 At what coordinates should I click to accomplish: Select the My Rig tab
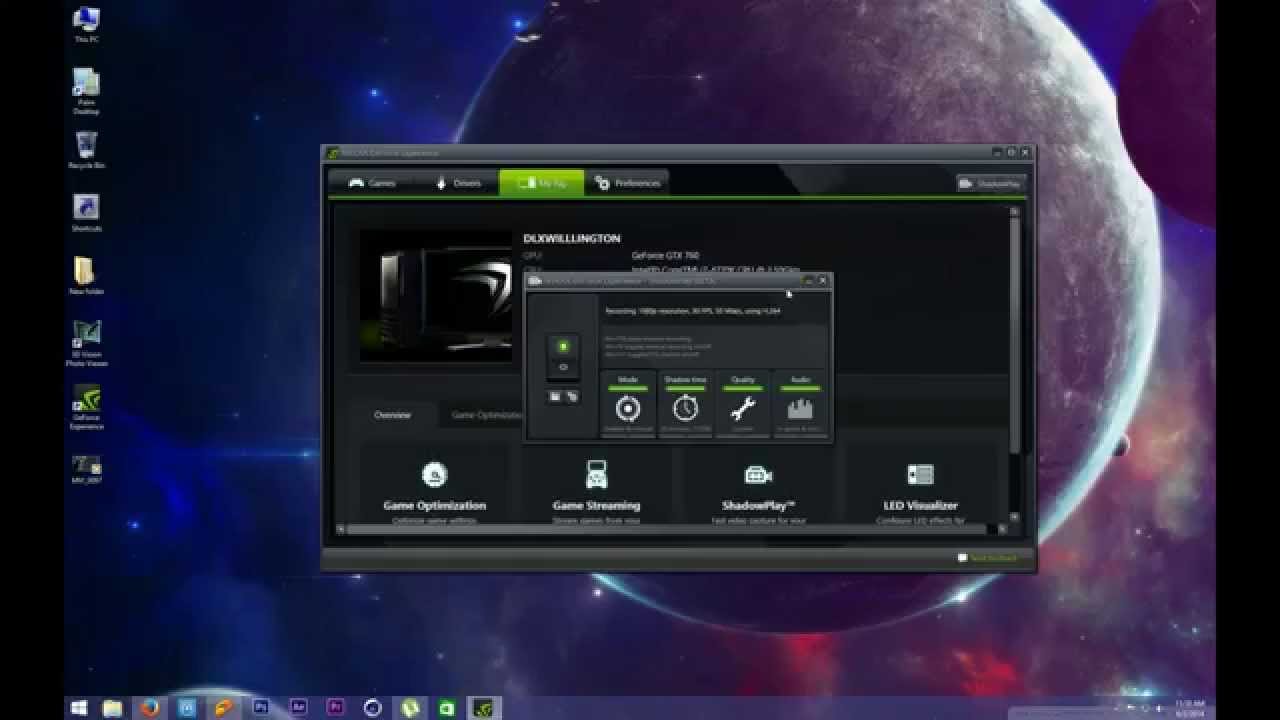[541, 183]
